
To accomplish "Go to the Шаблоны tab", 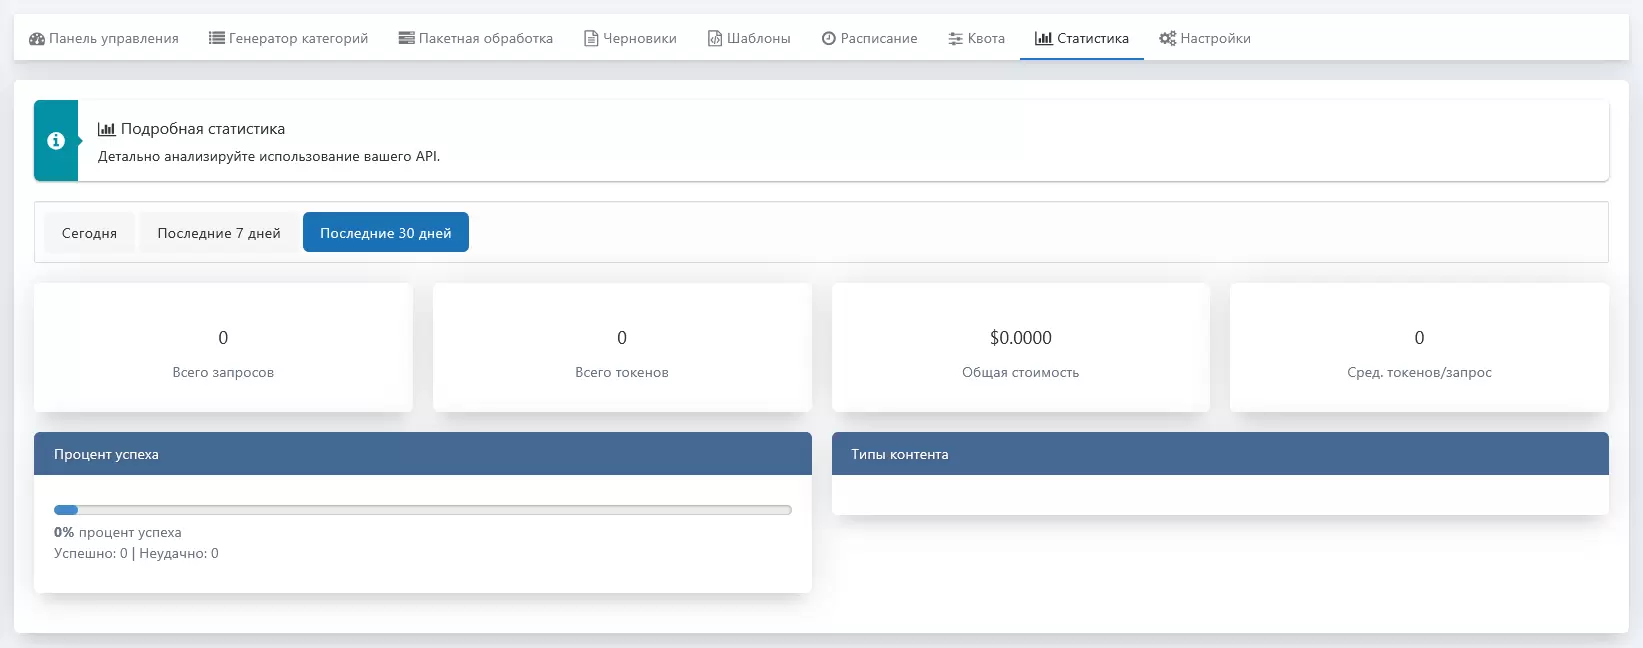I will click(x=749, y=38).
